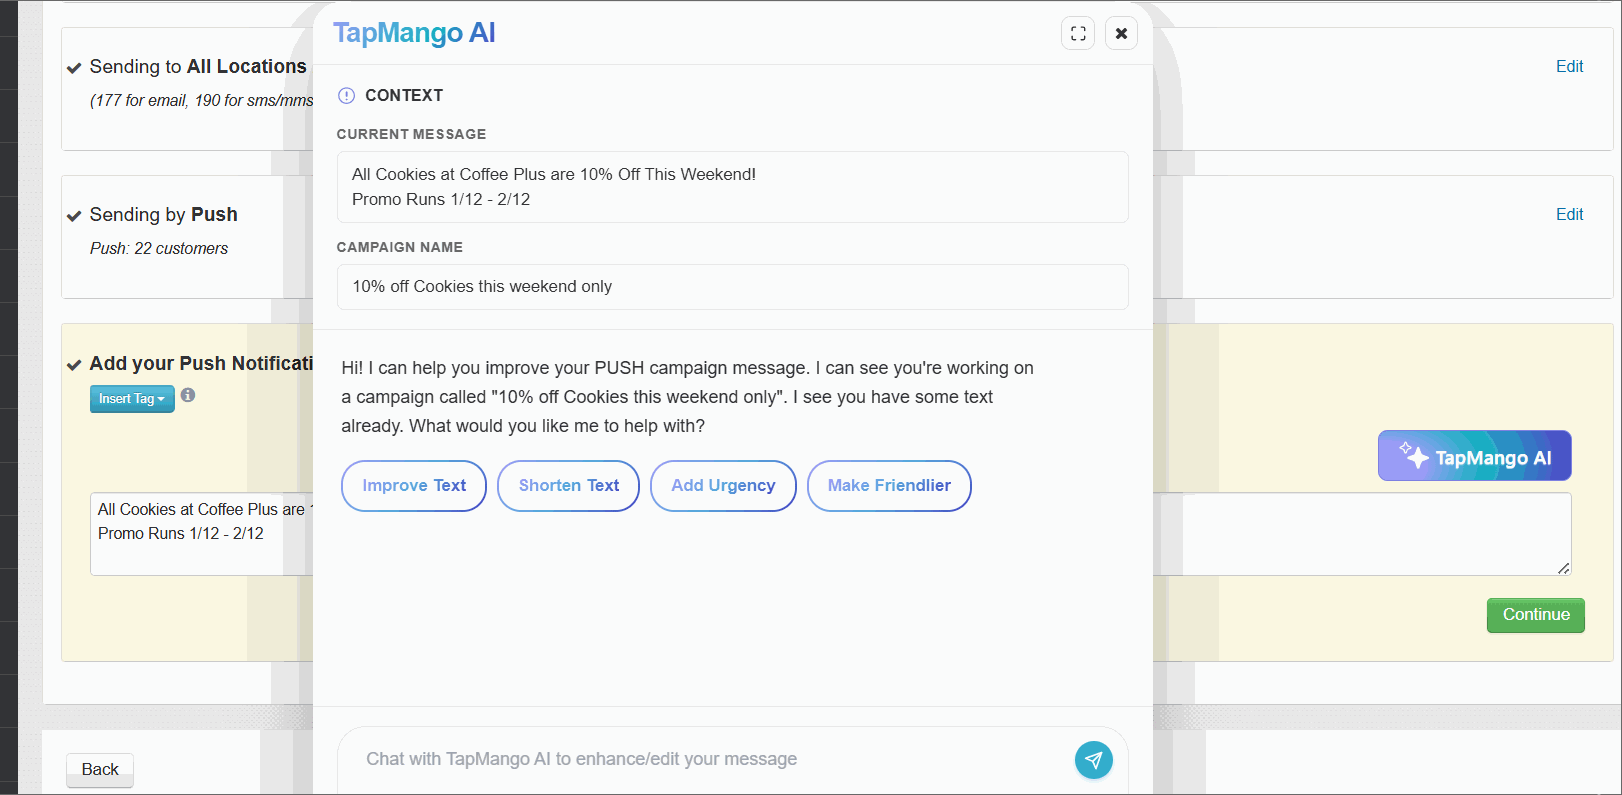Click the CAMPAIGN NAME label
The width and height of the screenshot is (1622, 795).
400,247
